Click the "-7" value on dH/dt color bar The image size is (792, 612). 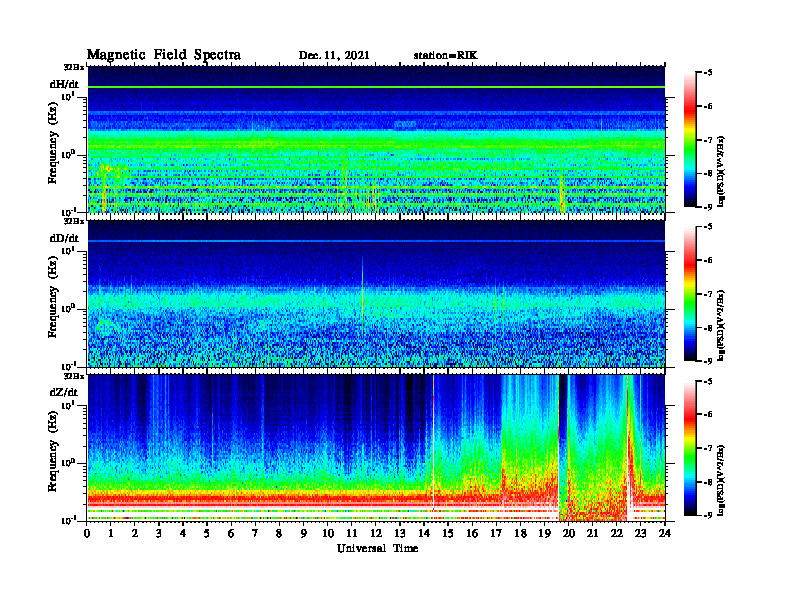pos(708,140)
